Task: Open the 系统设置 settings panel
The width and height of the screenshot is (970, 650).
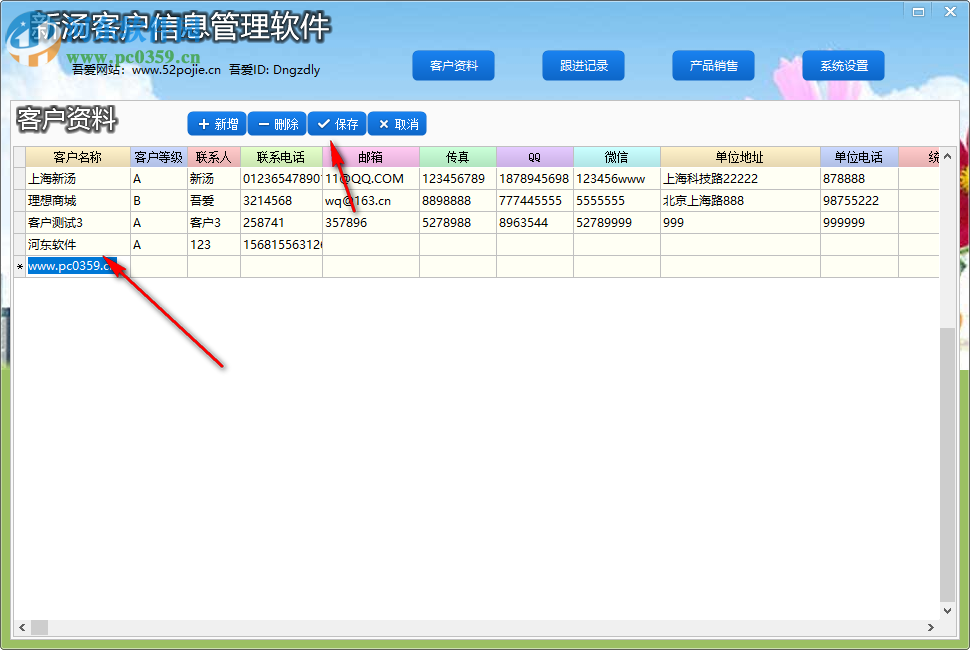Action: [x=843, y=65]
